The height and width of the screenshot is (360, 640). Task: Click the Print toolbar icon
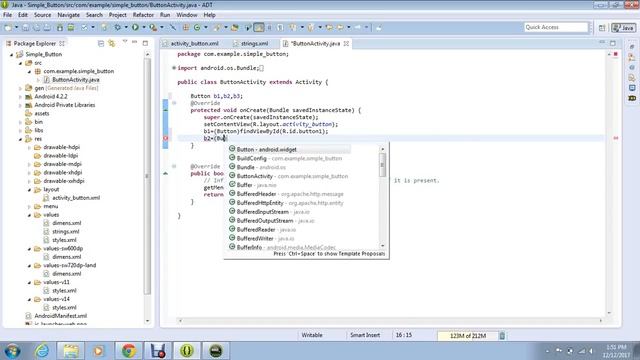point(47,28)
